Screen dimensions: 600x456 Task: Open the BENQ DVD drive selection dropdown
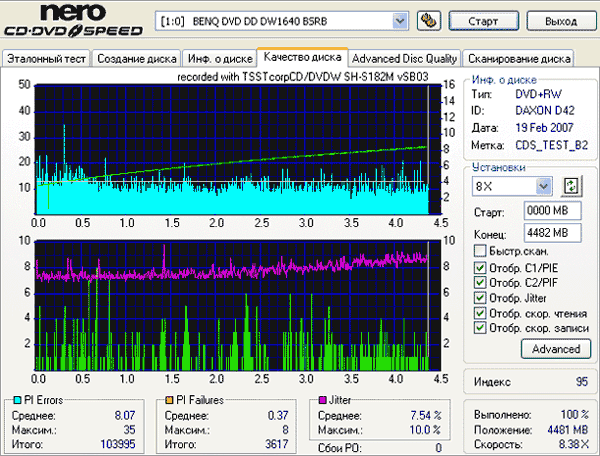(x=400, y=20)
